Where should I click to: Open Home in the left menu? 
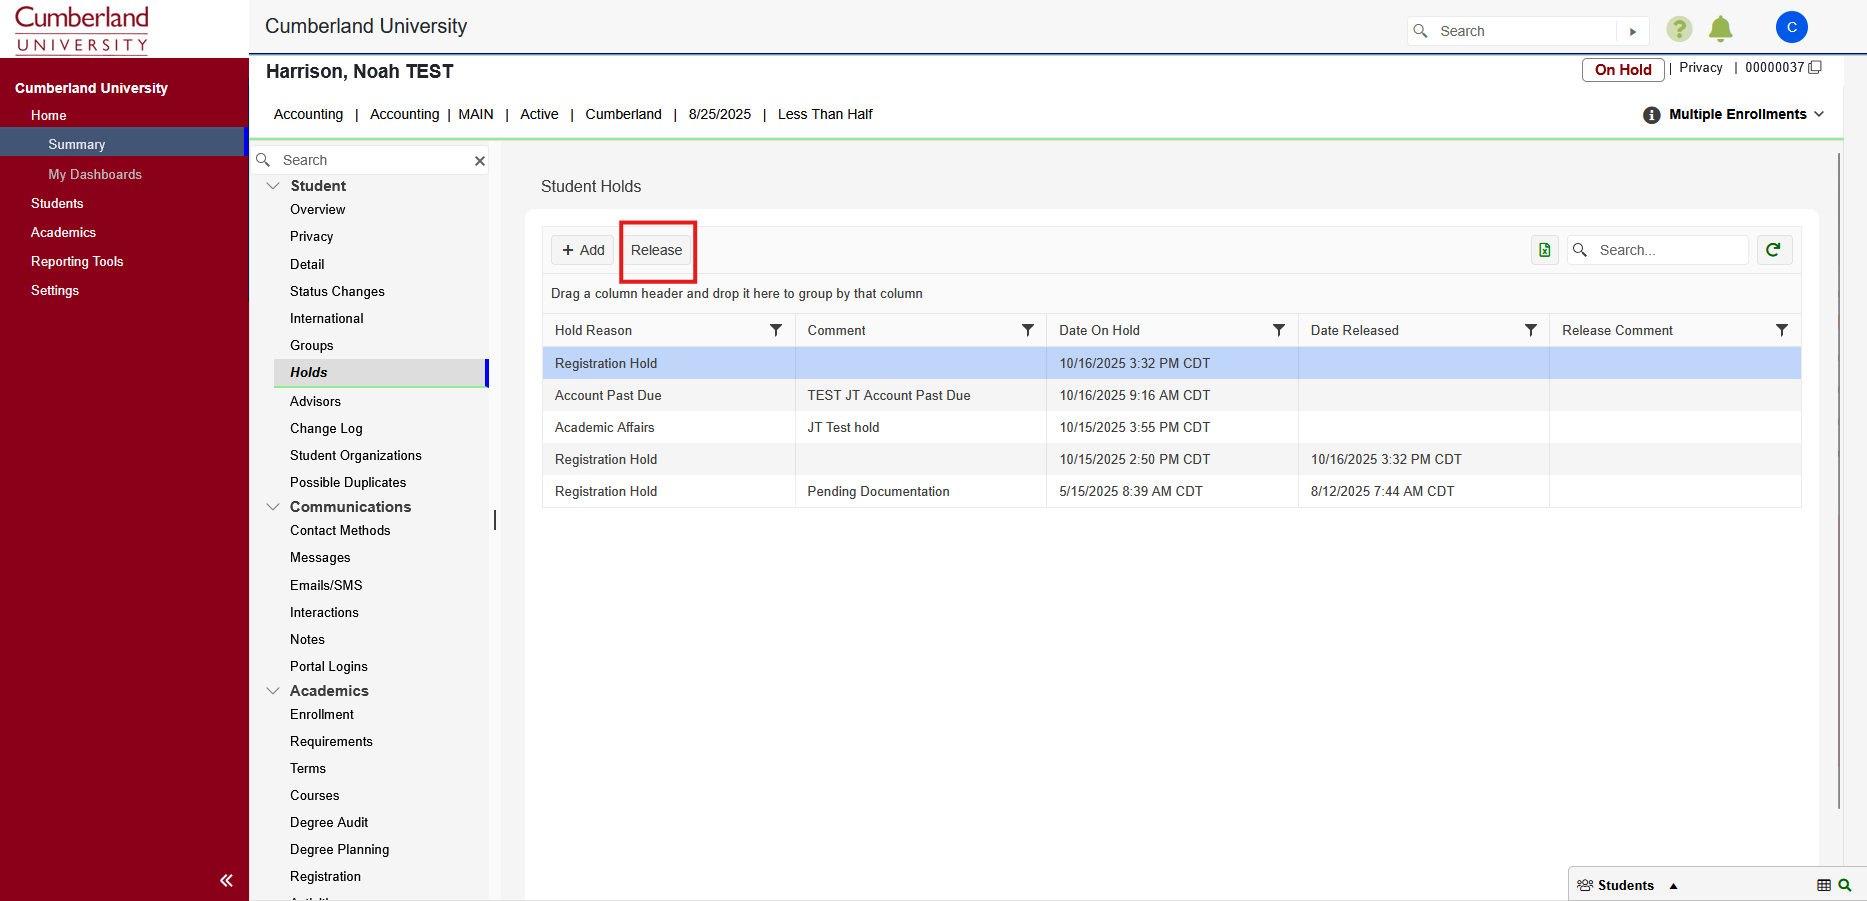[49, 115]
